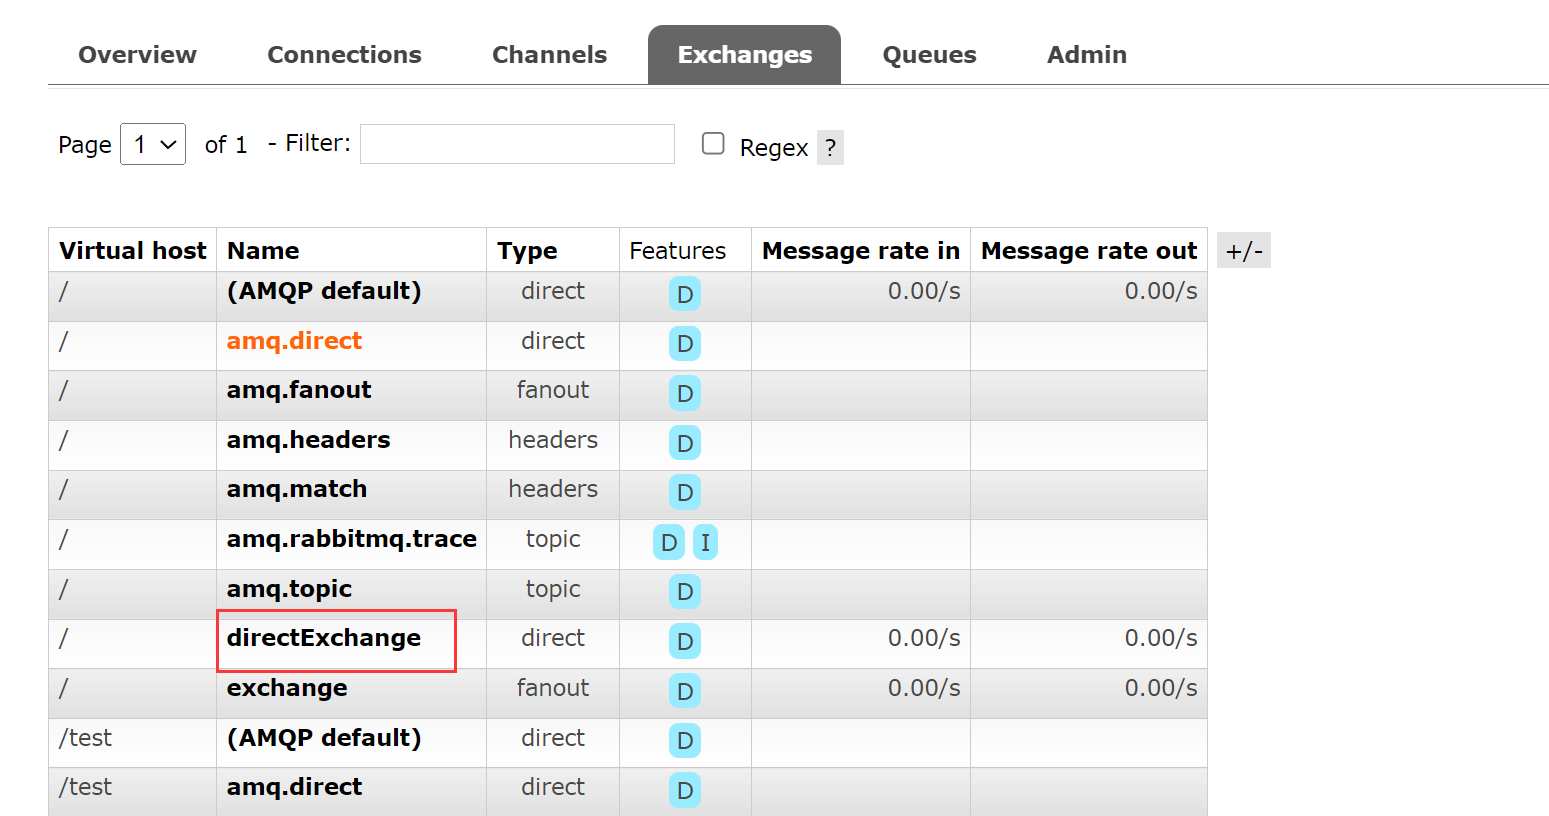Click the topic type of amq.topic
Viewport: 1549px width, 816px height.
pos(553,589)
